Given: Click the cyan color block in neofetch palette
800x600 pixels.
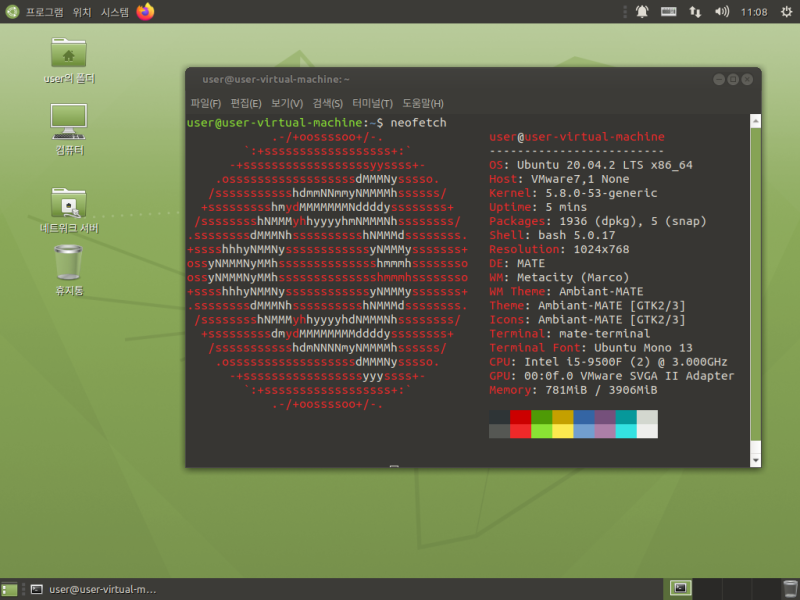Looking at the screenshot, I should coord(626,424).
